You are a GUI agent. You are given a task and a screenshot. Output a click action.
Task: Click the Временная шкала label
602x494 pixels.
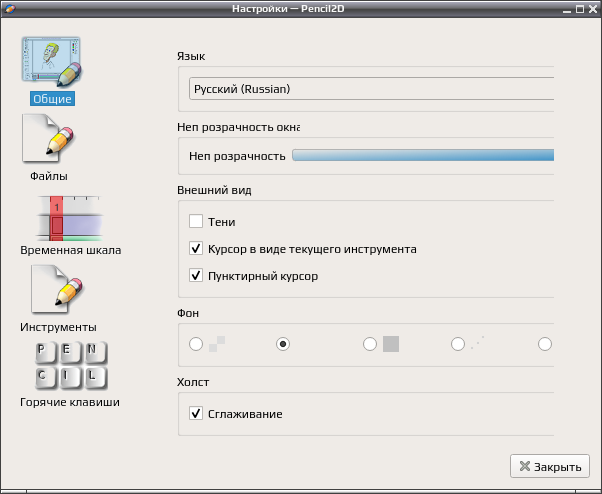click(71, 250)
